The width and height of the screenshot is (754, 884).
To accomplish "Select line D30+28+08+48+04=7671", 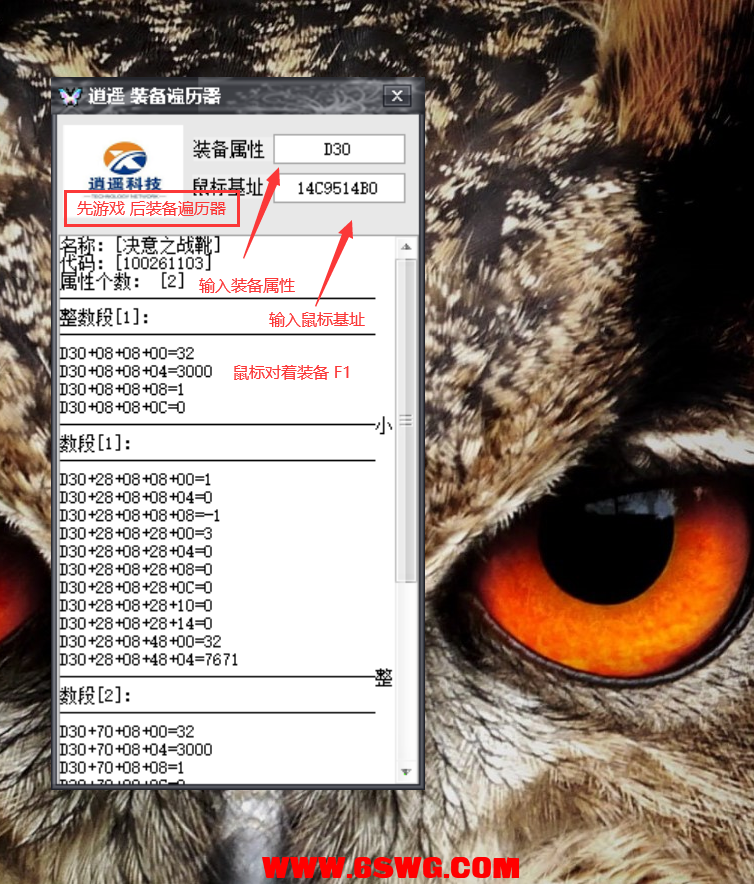I will (x=149, y=660).
